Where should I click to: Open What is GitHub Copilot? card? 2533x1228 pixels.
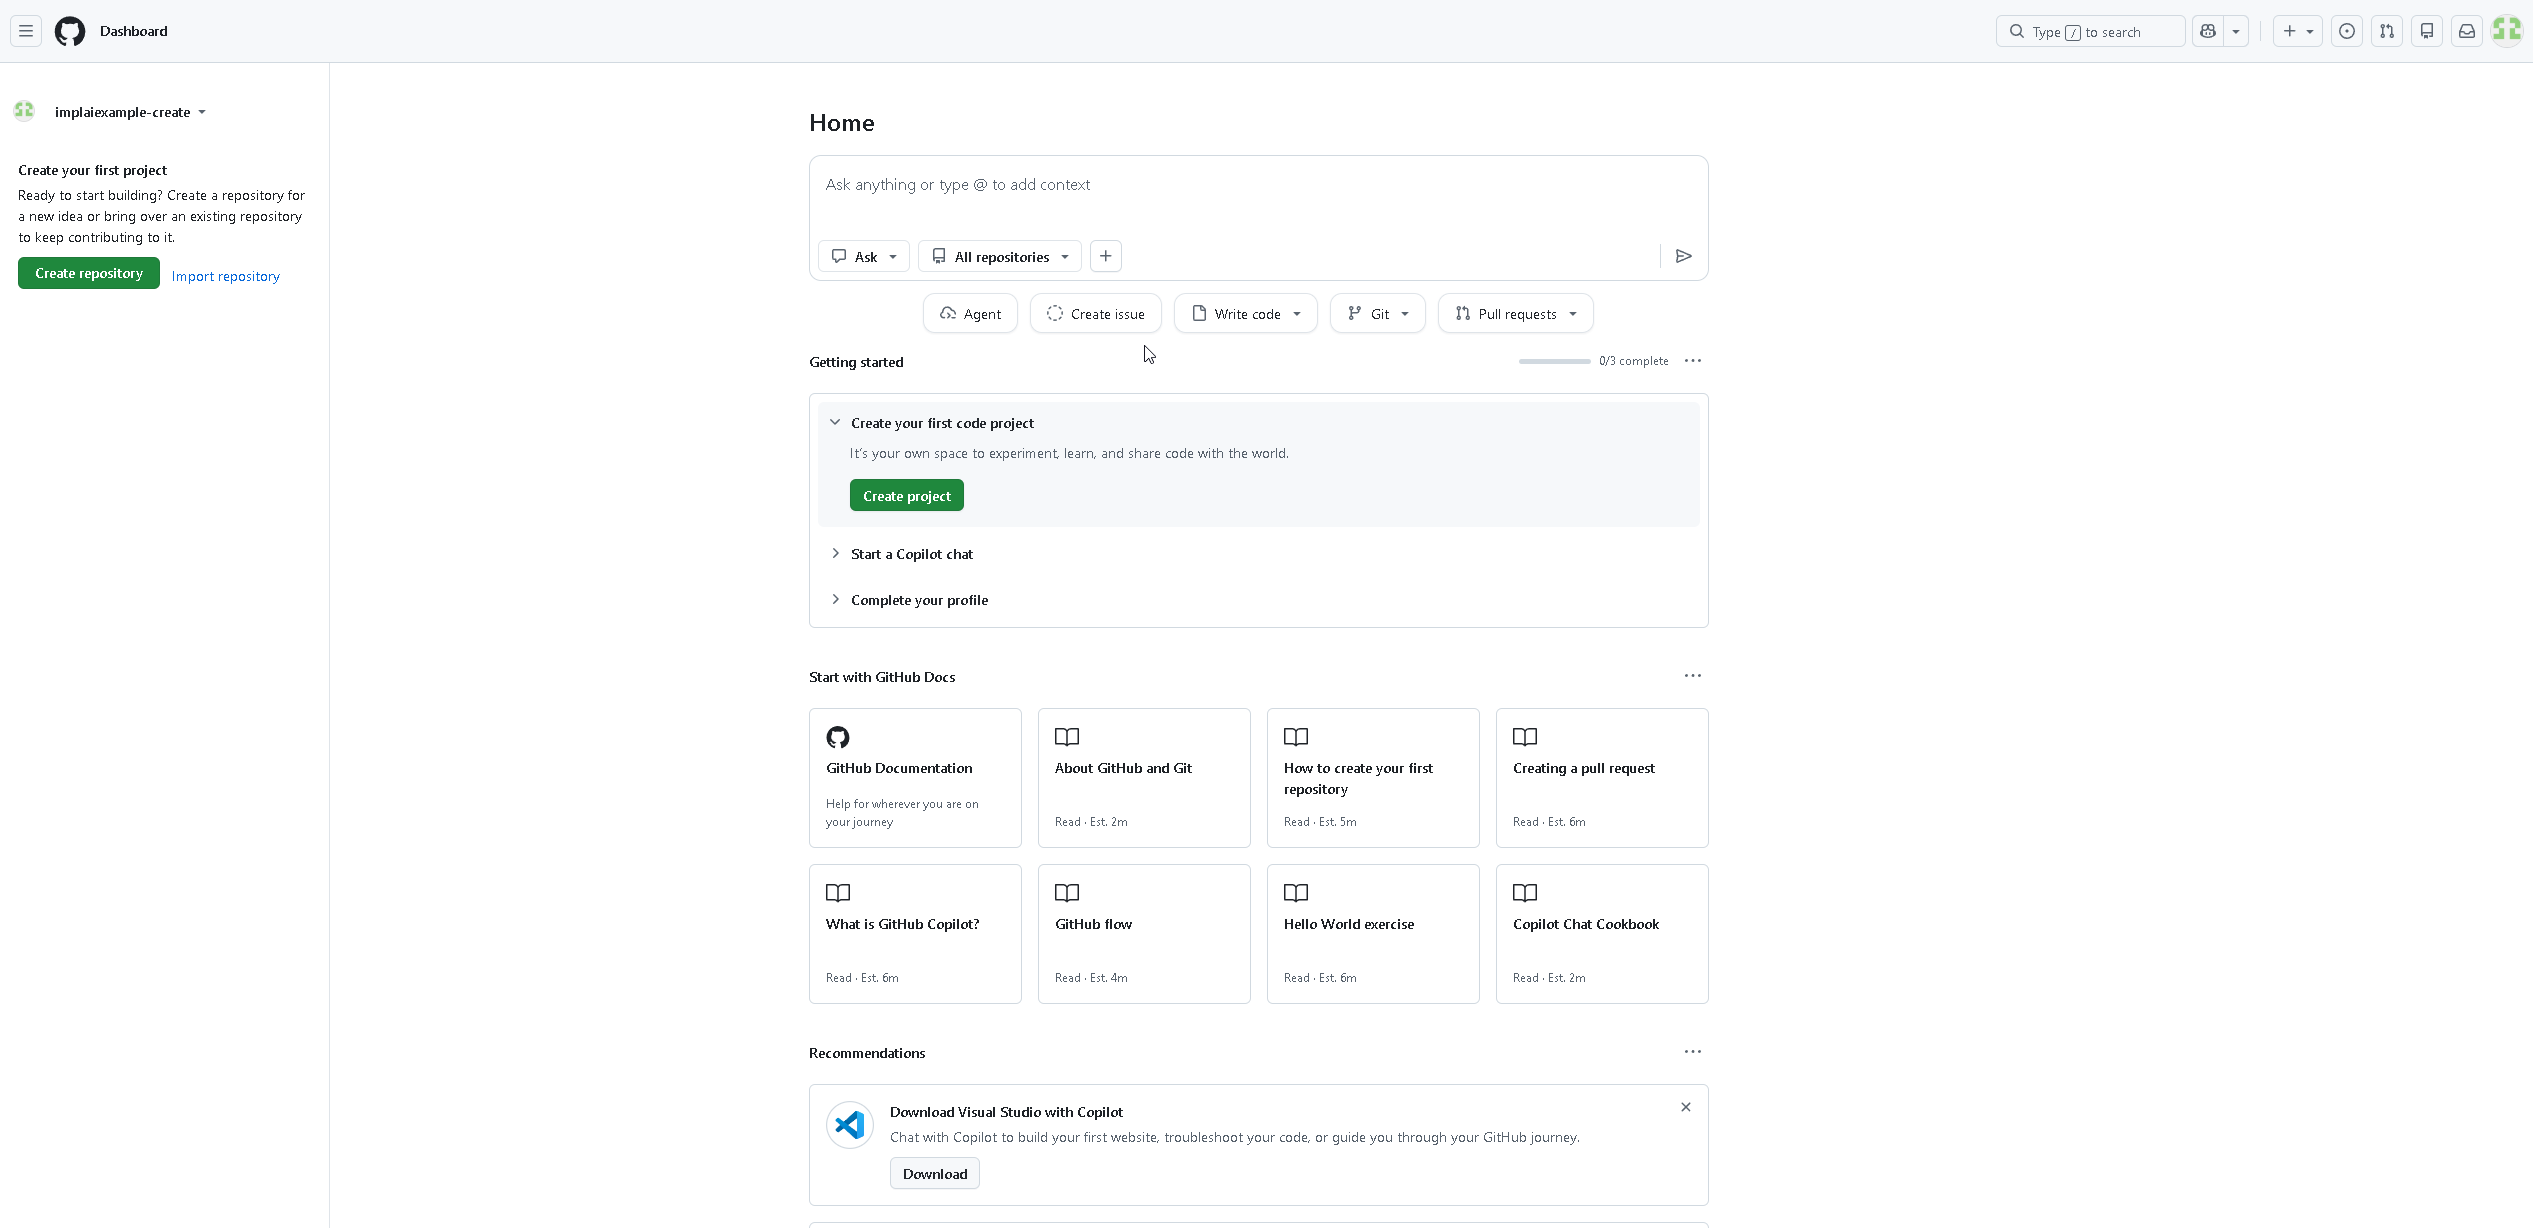[915, 934]
